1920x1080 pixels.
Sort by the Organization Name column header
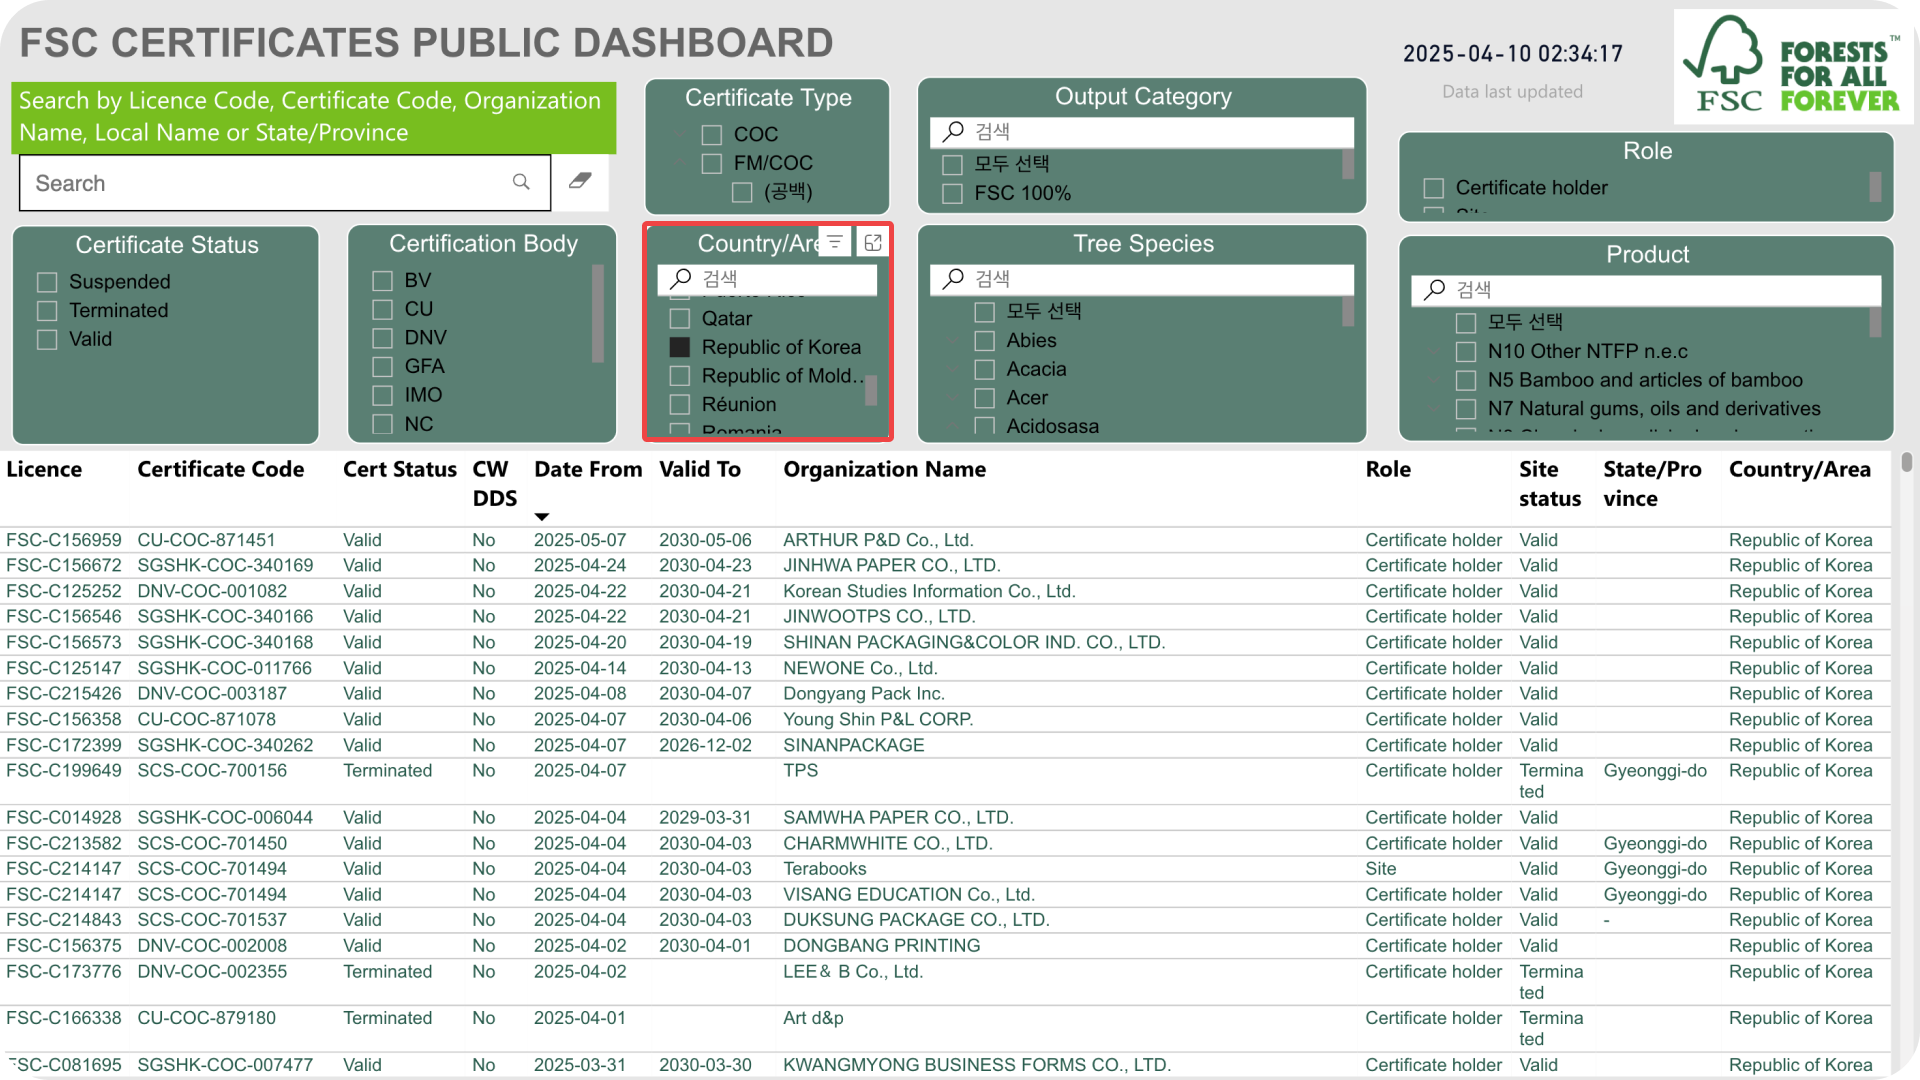tap(884, 469)
